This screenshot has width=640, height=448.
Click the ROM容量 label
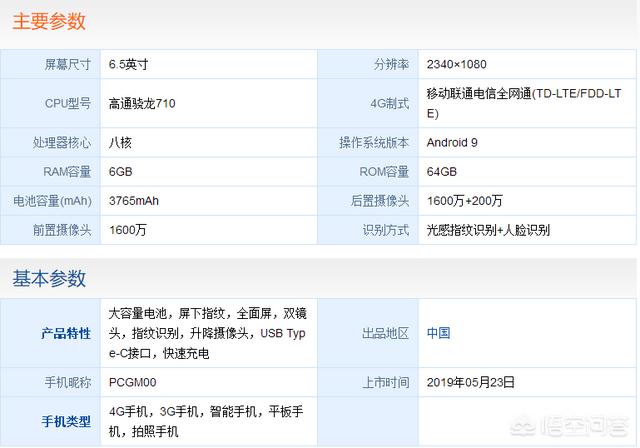coord(384,172)
